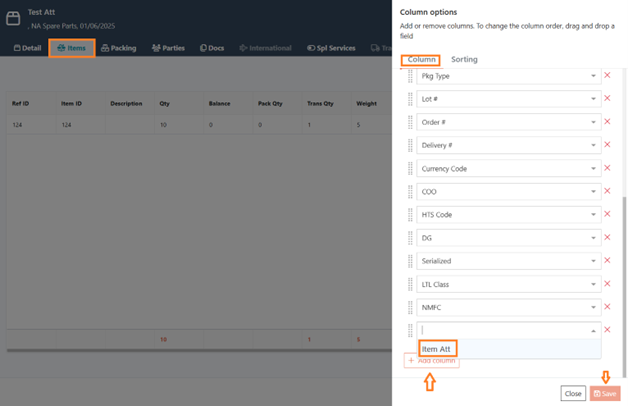Switch to the Column tab
This screenshot has height=406, width=628.
[x=421, y=59]
